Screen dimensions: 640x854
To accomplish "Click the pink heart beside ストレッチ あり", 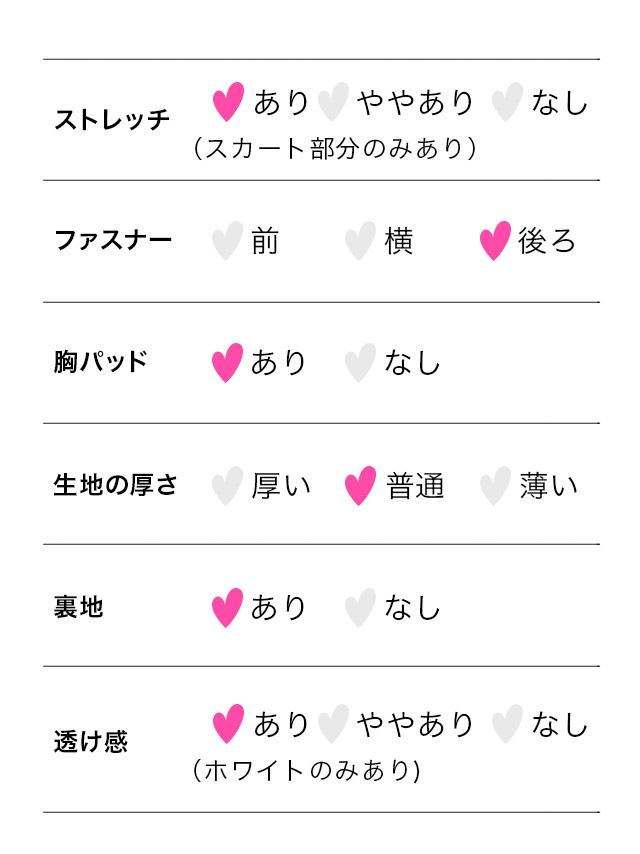I will (x=228, y=101).
